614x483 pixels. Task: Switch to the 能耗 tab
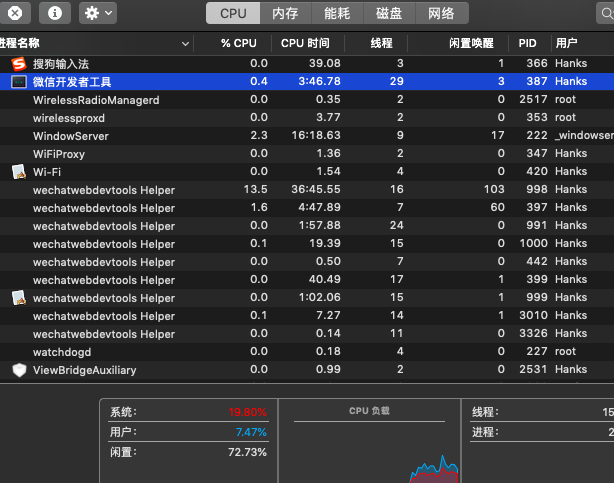pyautogui.click(x=337, y=13)
